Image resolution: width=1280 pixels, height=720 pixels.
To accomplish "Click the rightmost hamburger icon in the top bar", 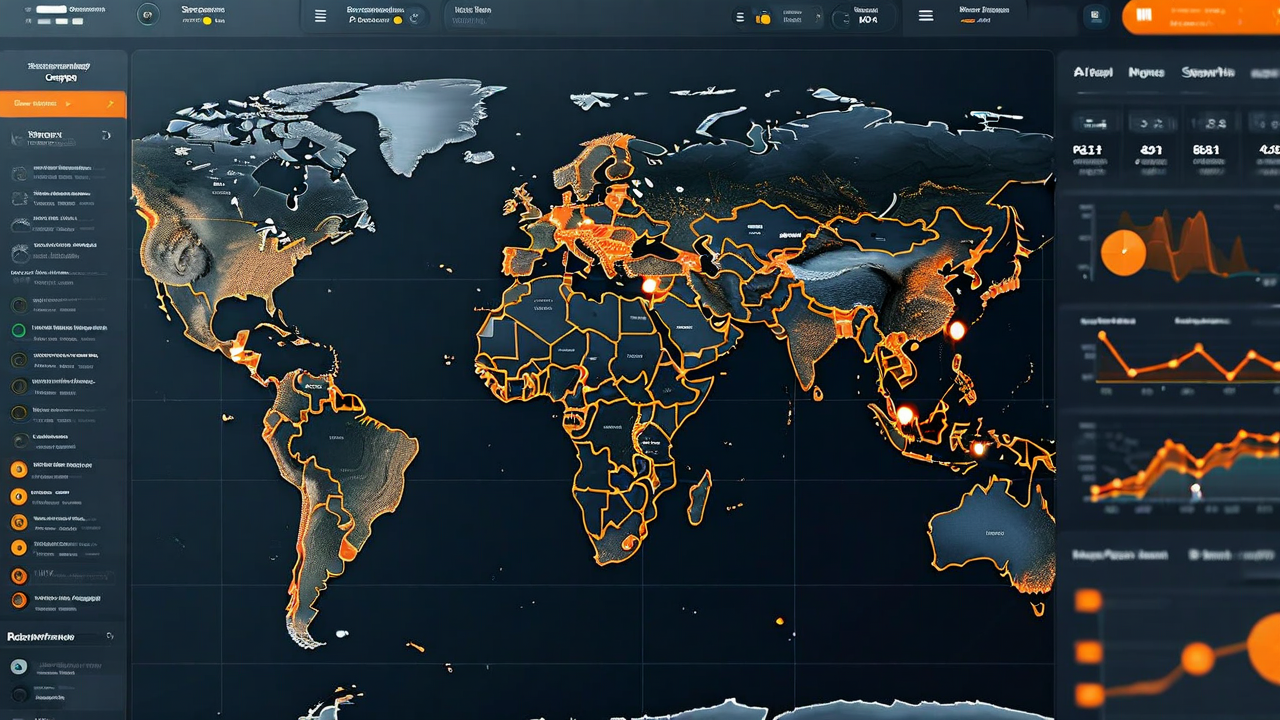I will coord(925,16).
